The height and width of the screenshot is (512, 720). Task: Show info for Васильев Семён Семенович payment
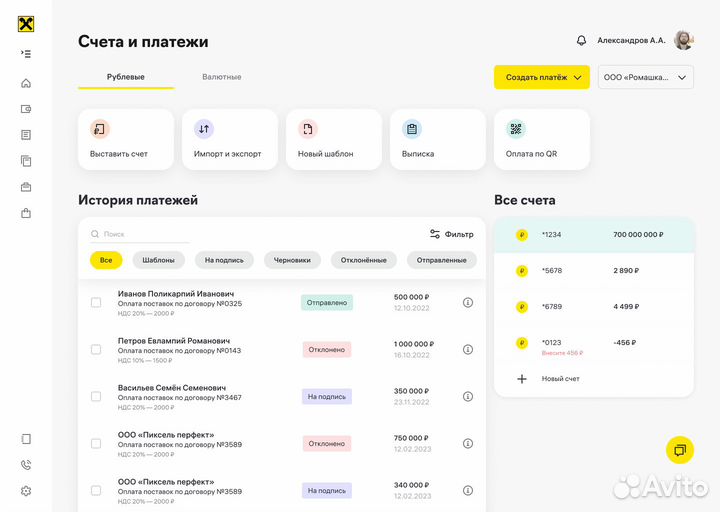point(467,396)
